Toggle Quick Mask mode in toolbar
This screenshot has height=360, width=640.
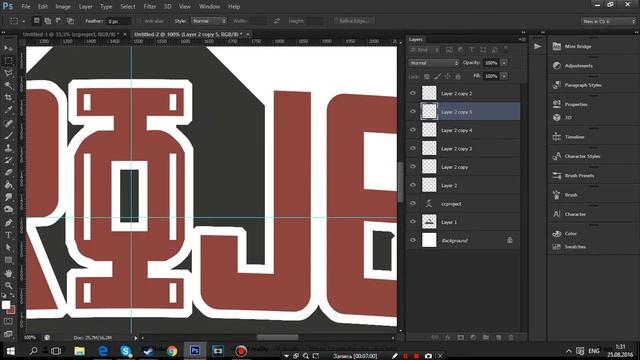[8, 322]
